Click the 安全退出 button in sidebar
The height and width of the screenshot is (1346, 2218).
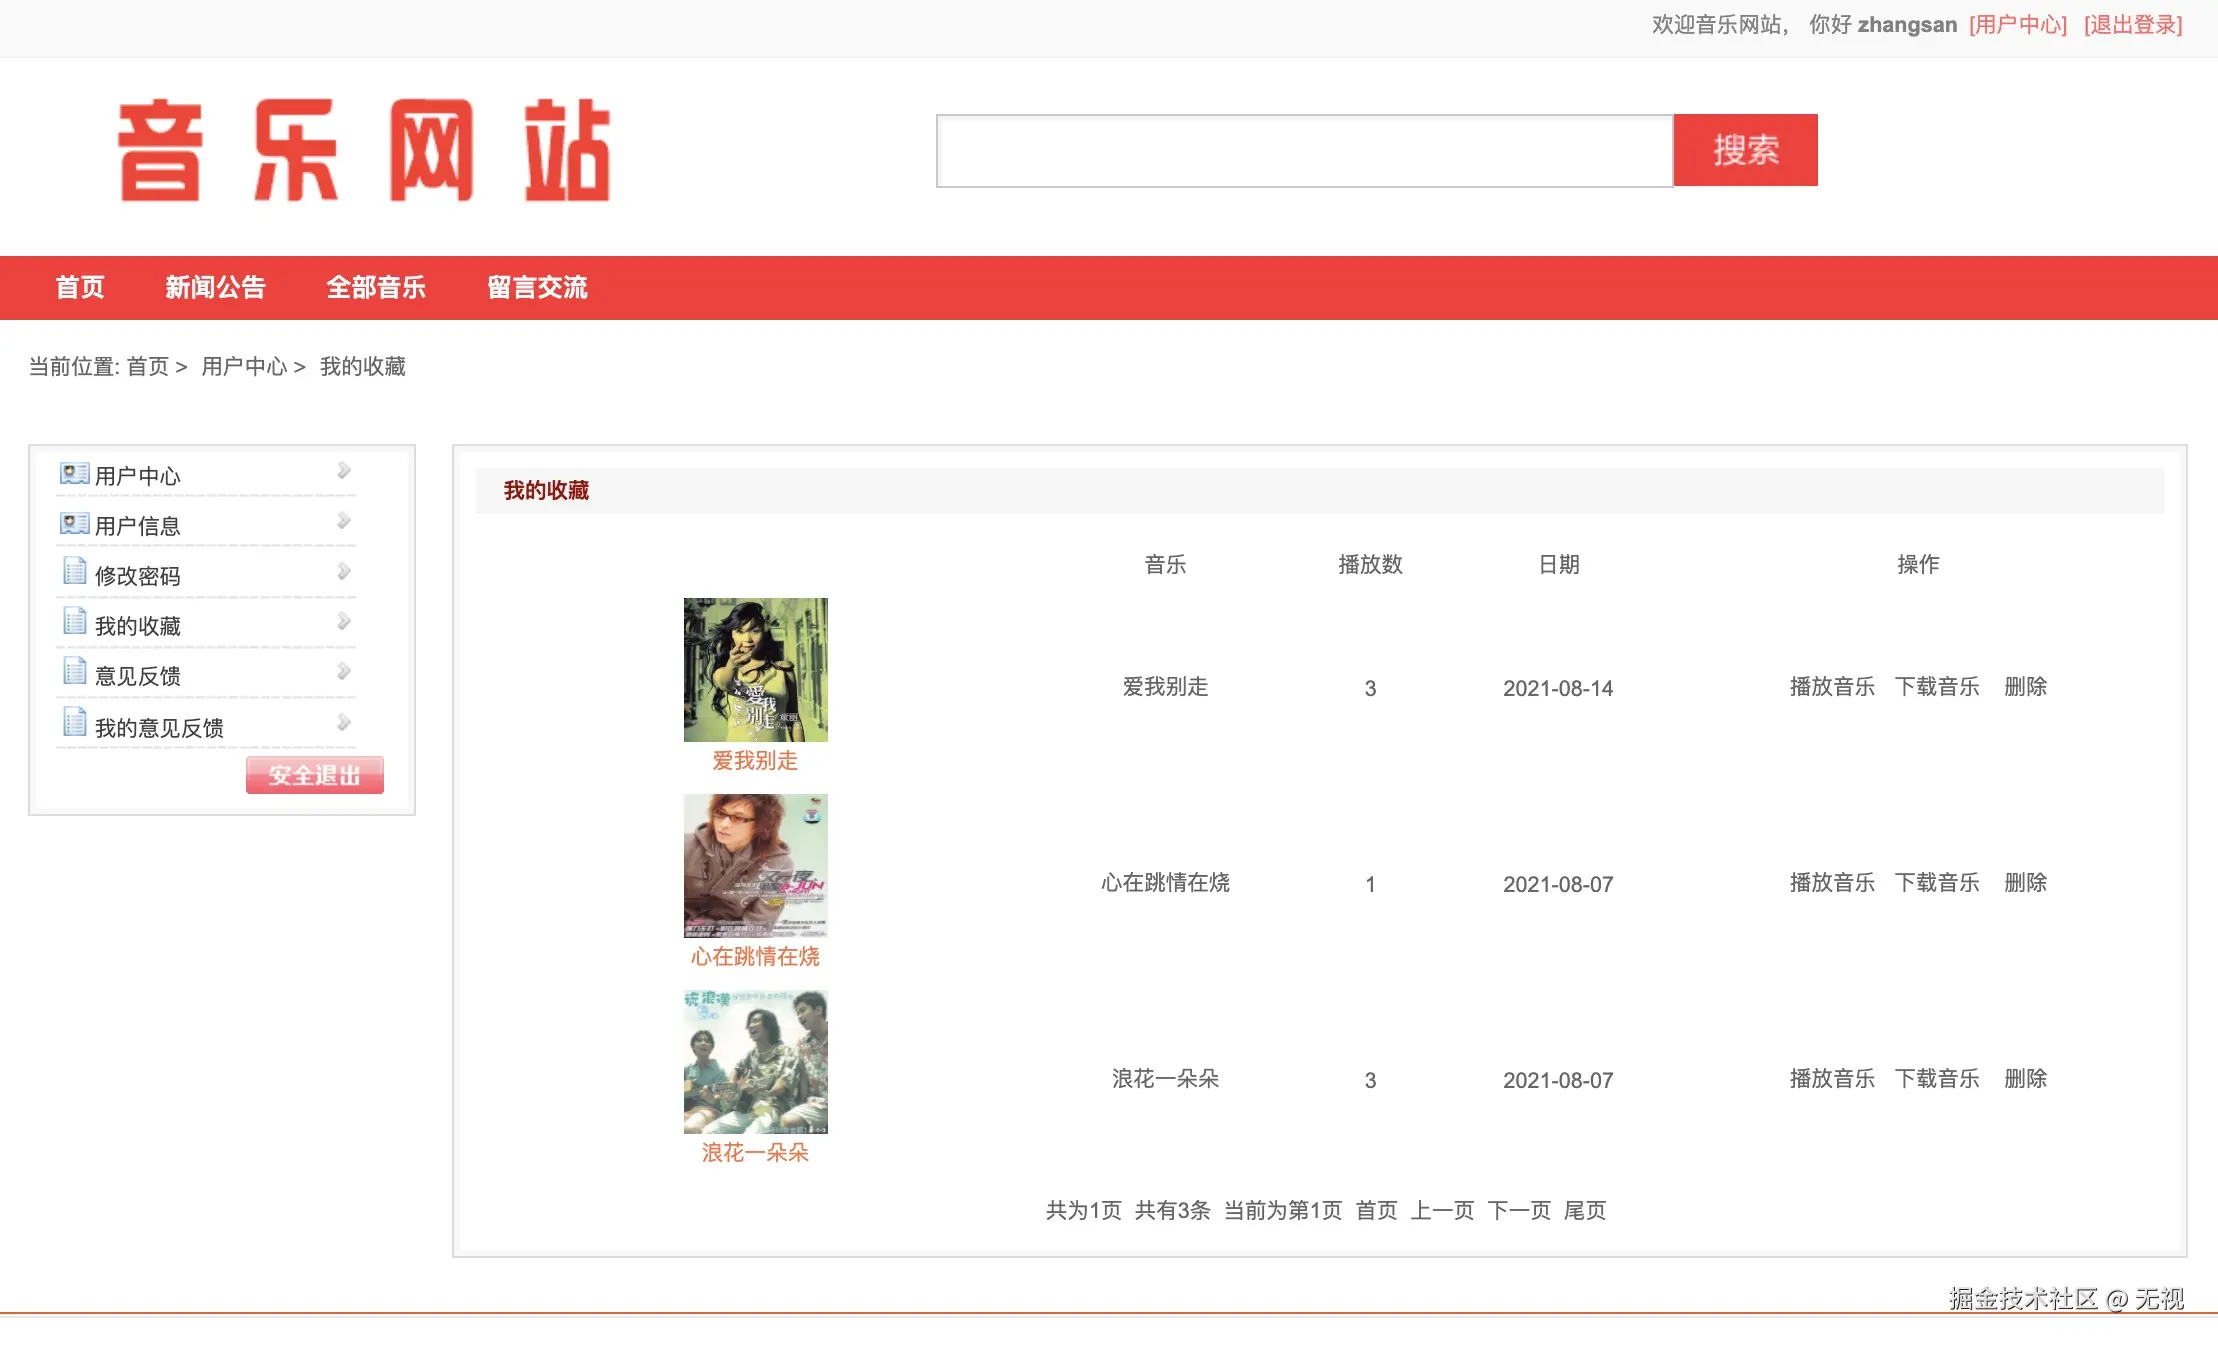point(314,775)
